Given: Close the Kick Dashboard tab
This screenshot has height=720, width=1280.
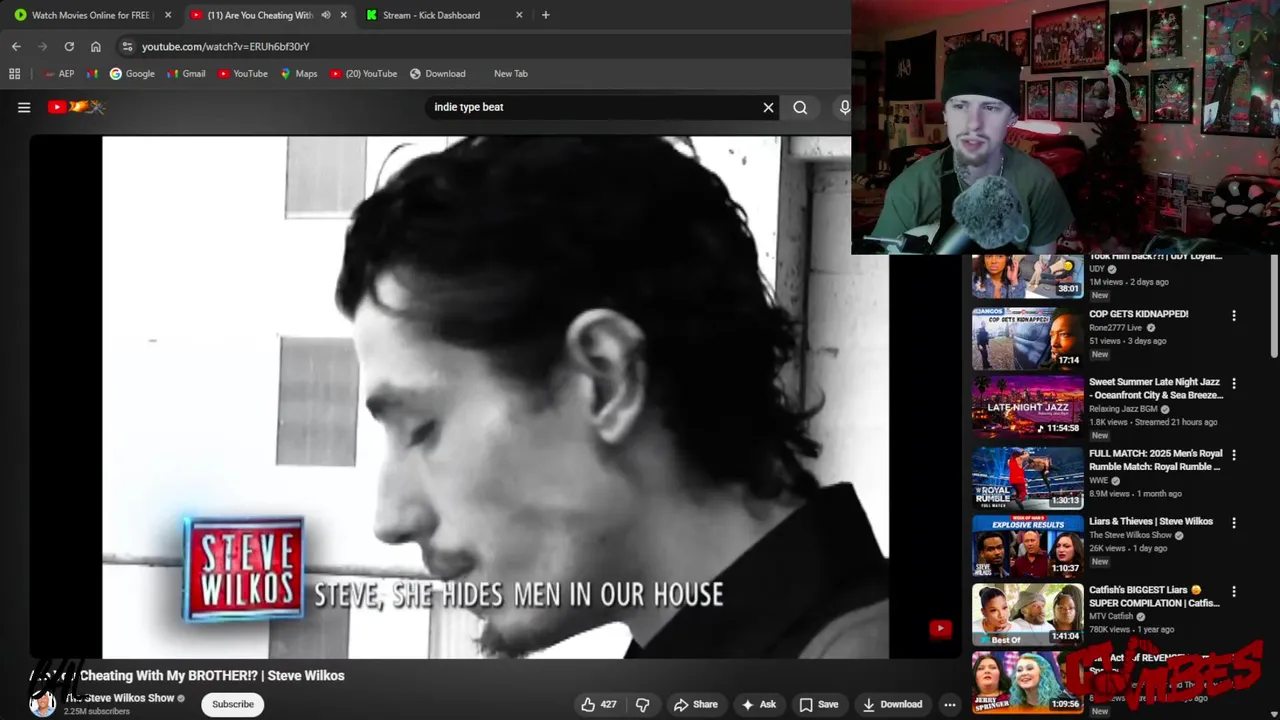Looking at the screenshot, I should click(x=519, y=15).
